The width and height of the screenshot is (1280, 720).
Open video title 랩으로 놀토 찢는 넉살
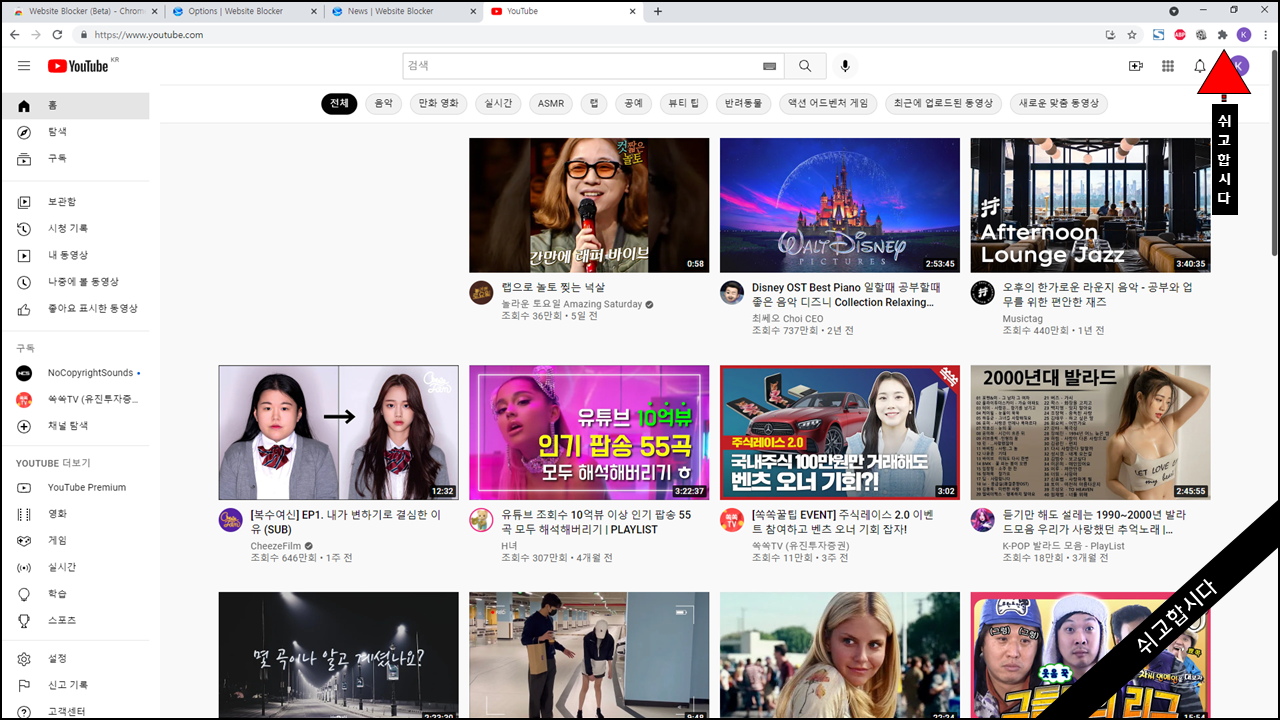click(x=553, y=288)
